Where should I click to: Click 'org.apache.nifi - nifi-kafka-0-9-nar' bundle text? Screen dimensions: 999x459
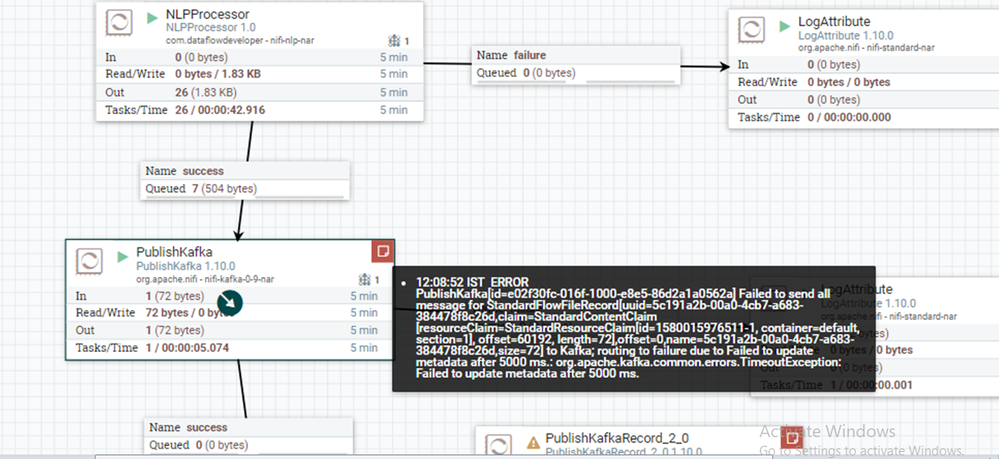coord(205,279)
